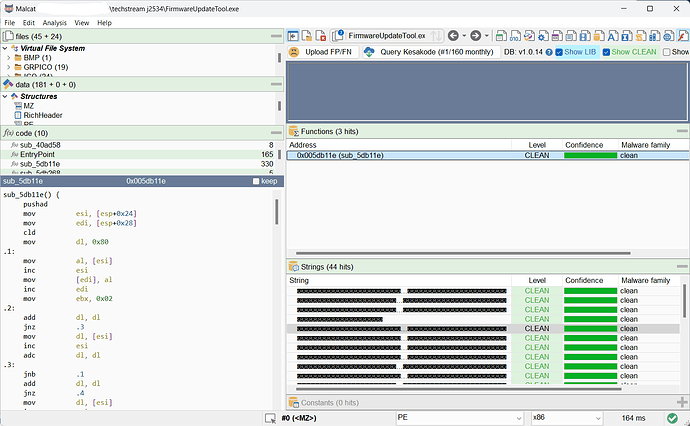Navigate back with the left arrow button
This screenshot has height=426, width=690.
[453, 36]
